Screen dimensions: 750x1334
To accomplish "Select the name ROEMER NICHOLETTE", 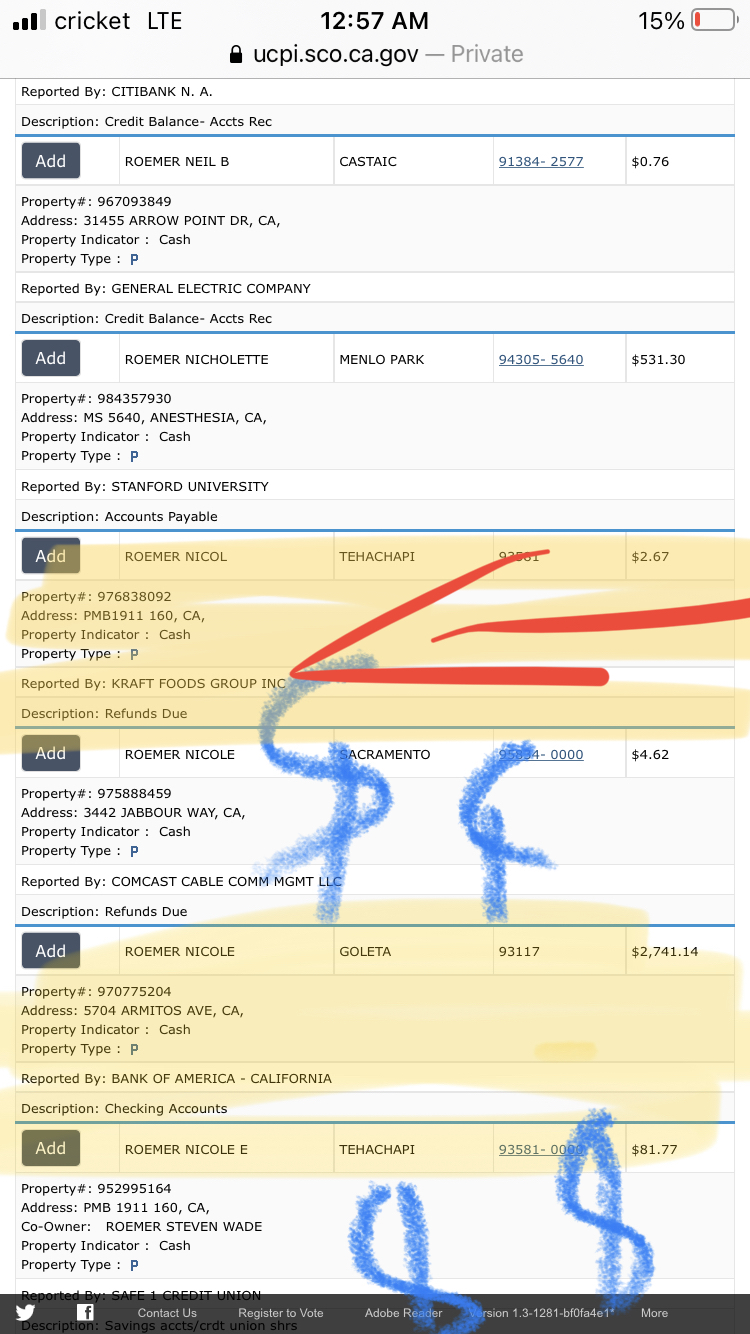I will pos(196,360).
